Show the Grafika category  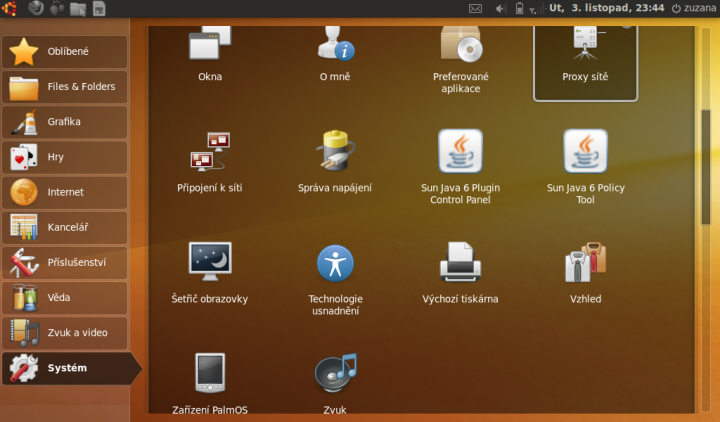(64, 122)
